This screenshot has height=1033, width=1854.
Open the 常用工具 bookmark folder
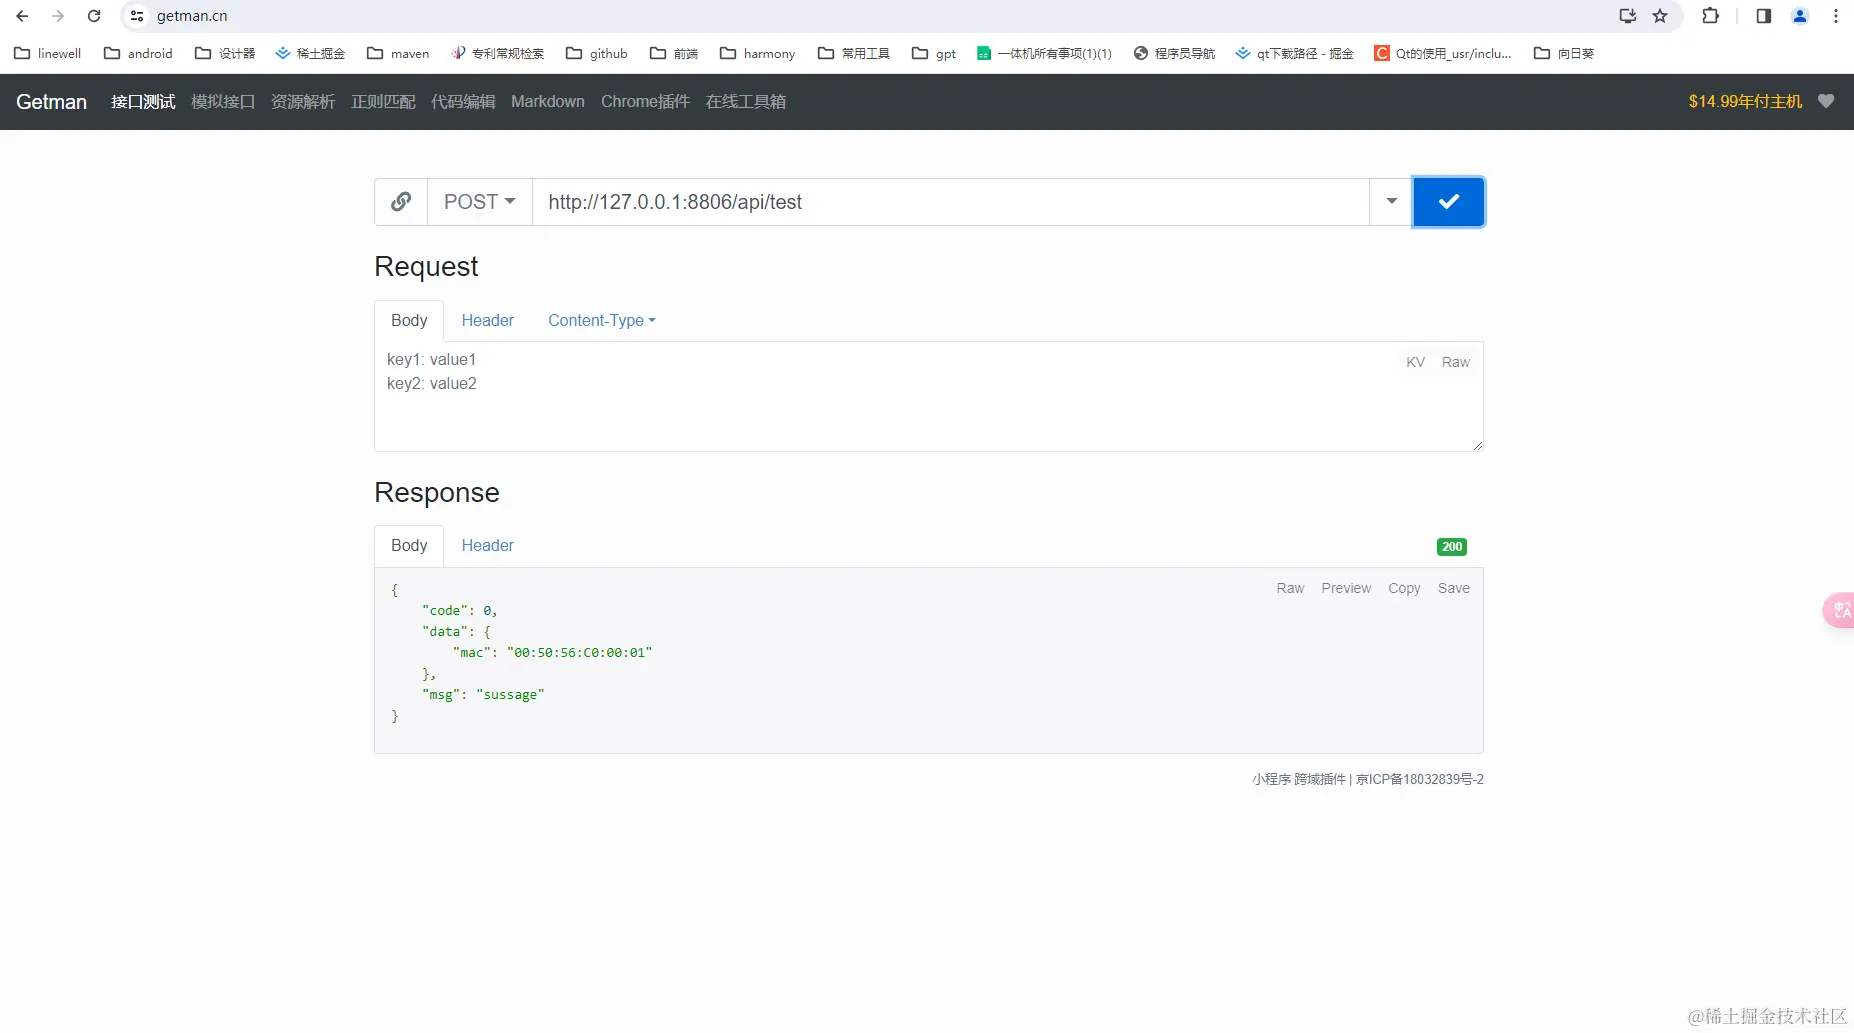coord(854,53)
